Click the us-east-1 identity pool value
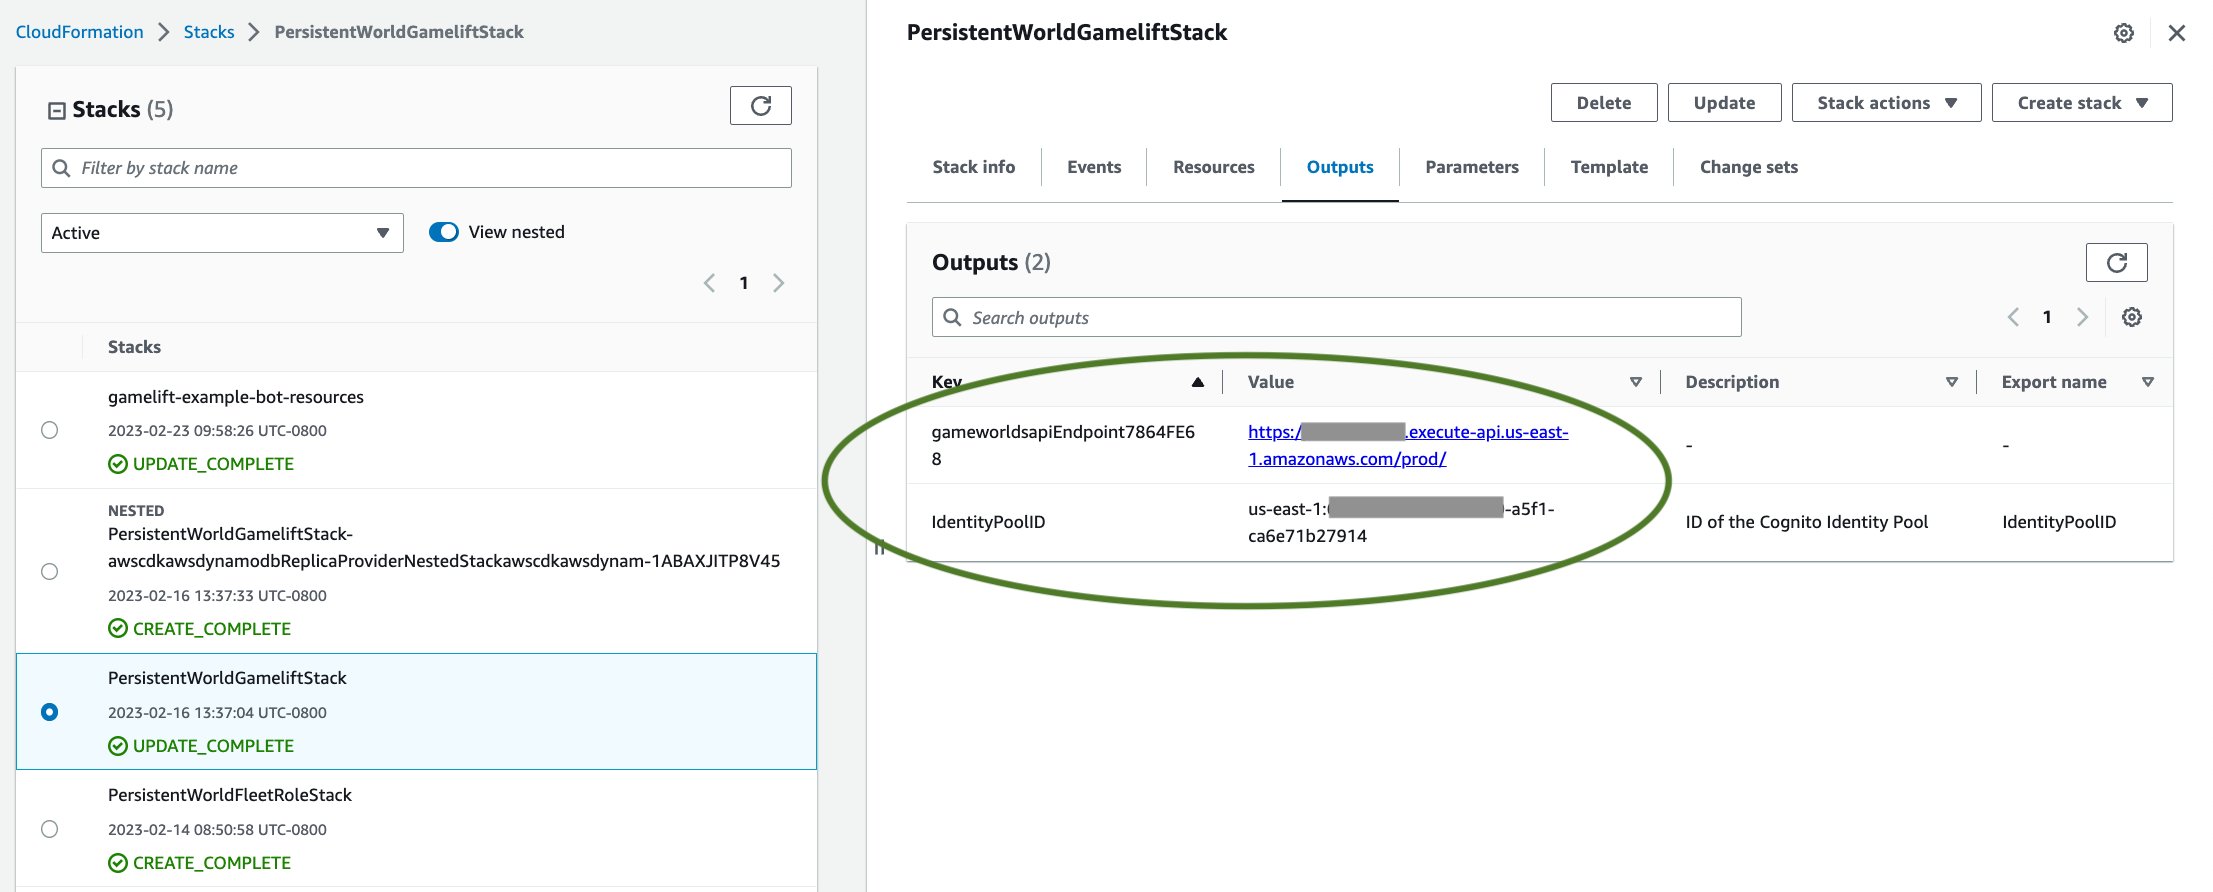 click(1401, 522)
